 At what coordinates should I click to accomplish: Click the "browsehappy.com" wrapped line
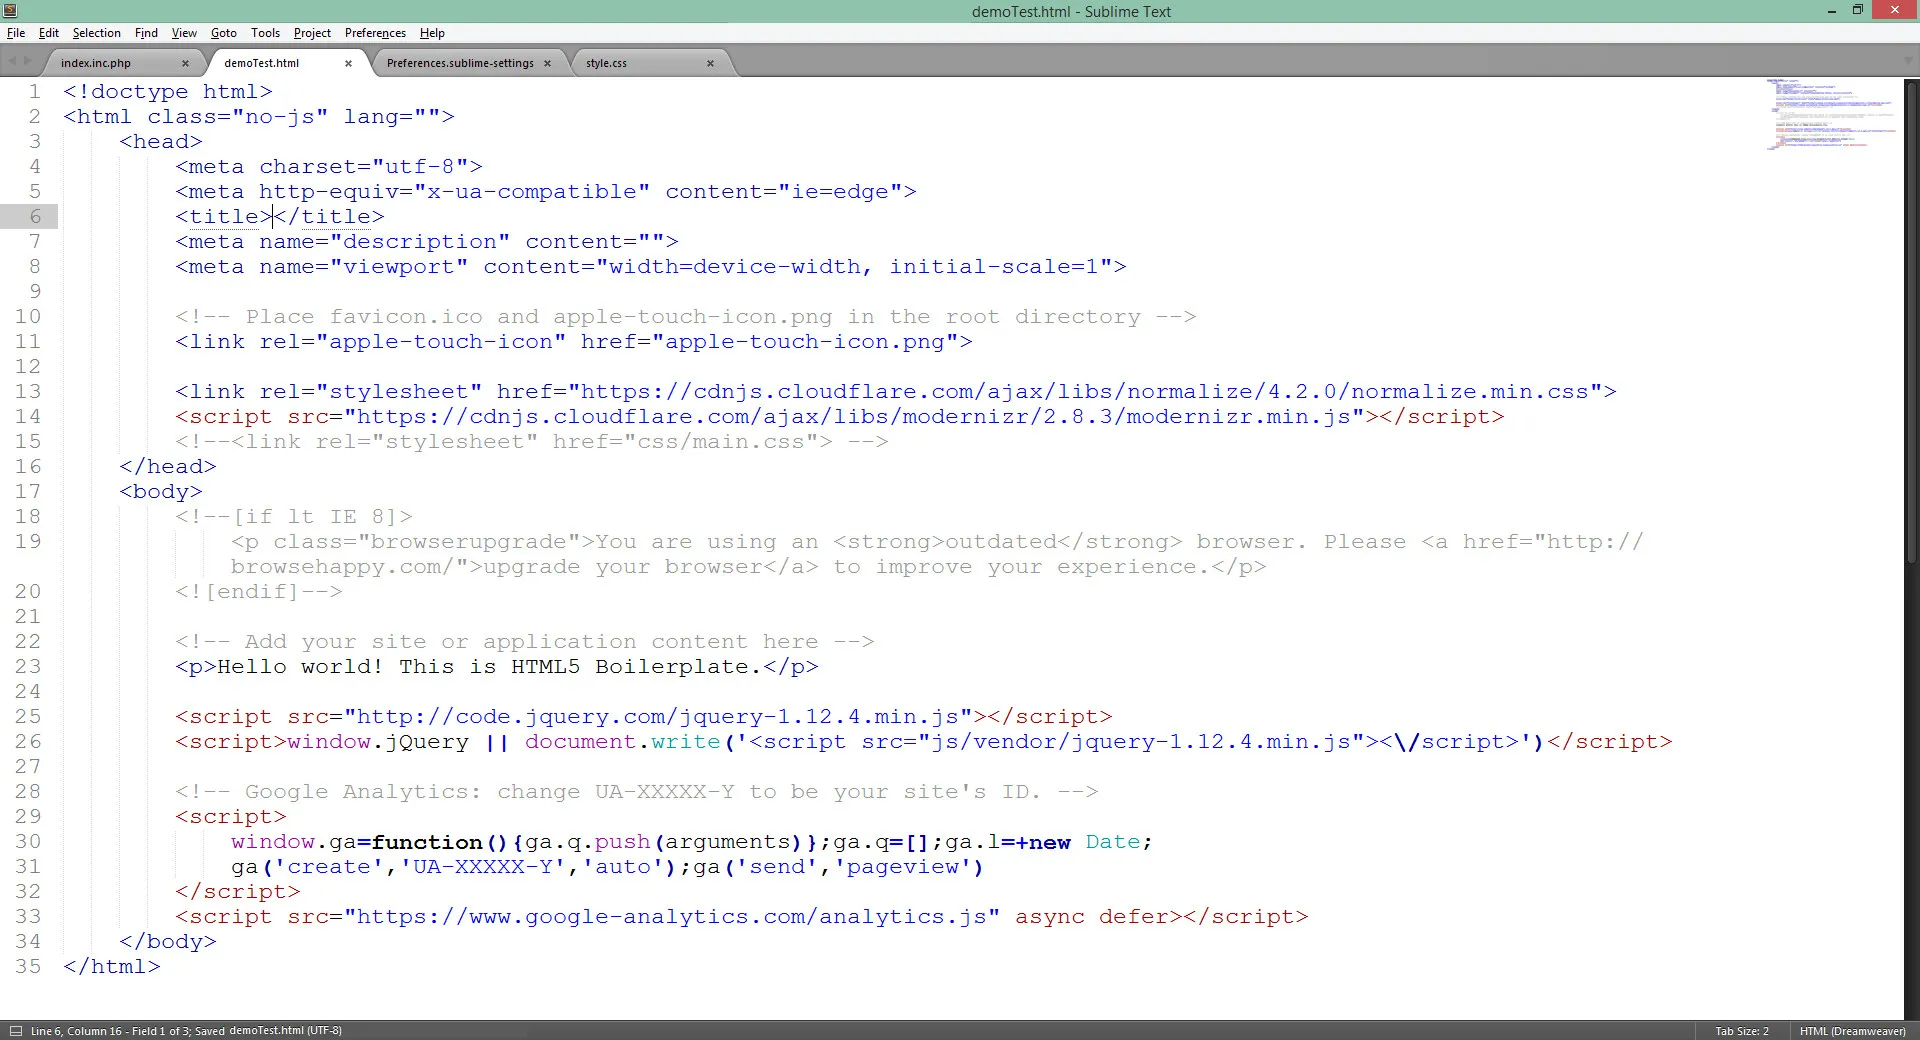(x=749, y=567)
